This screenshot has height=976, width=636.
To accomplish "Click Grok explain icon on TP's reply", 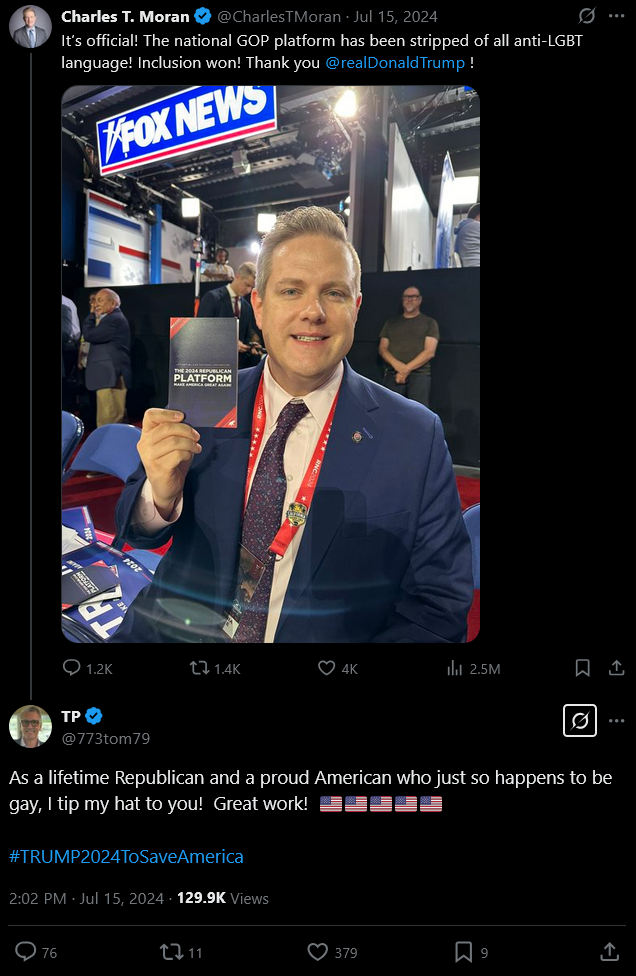I will 580,721.
